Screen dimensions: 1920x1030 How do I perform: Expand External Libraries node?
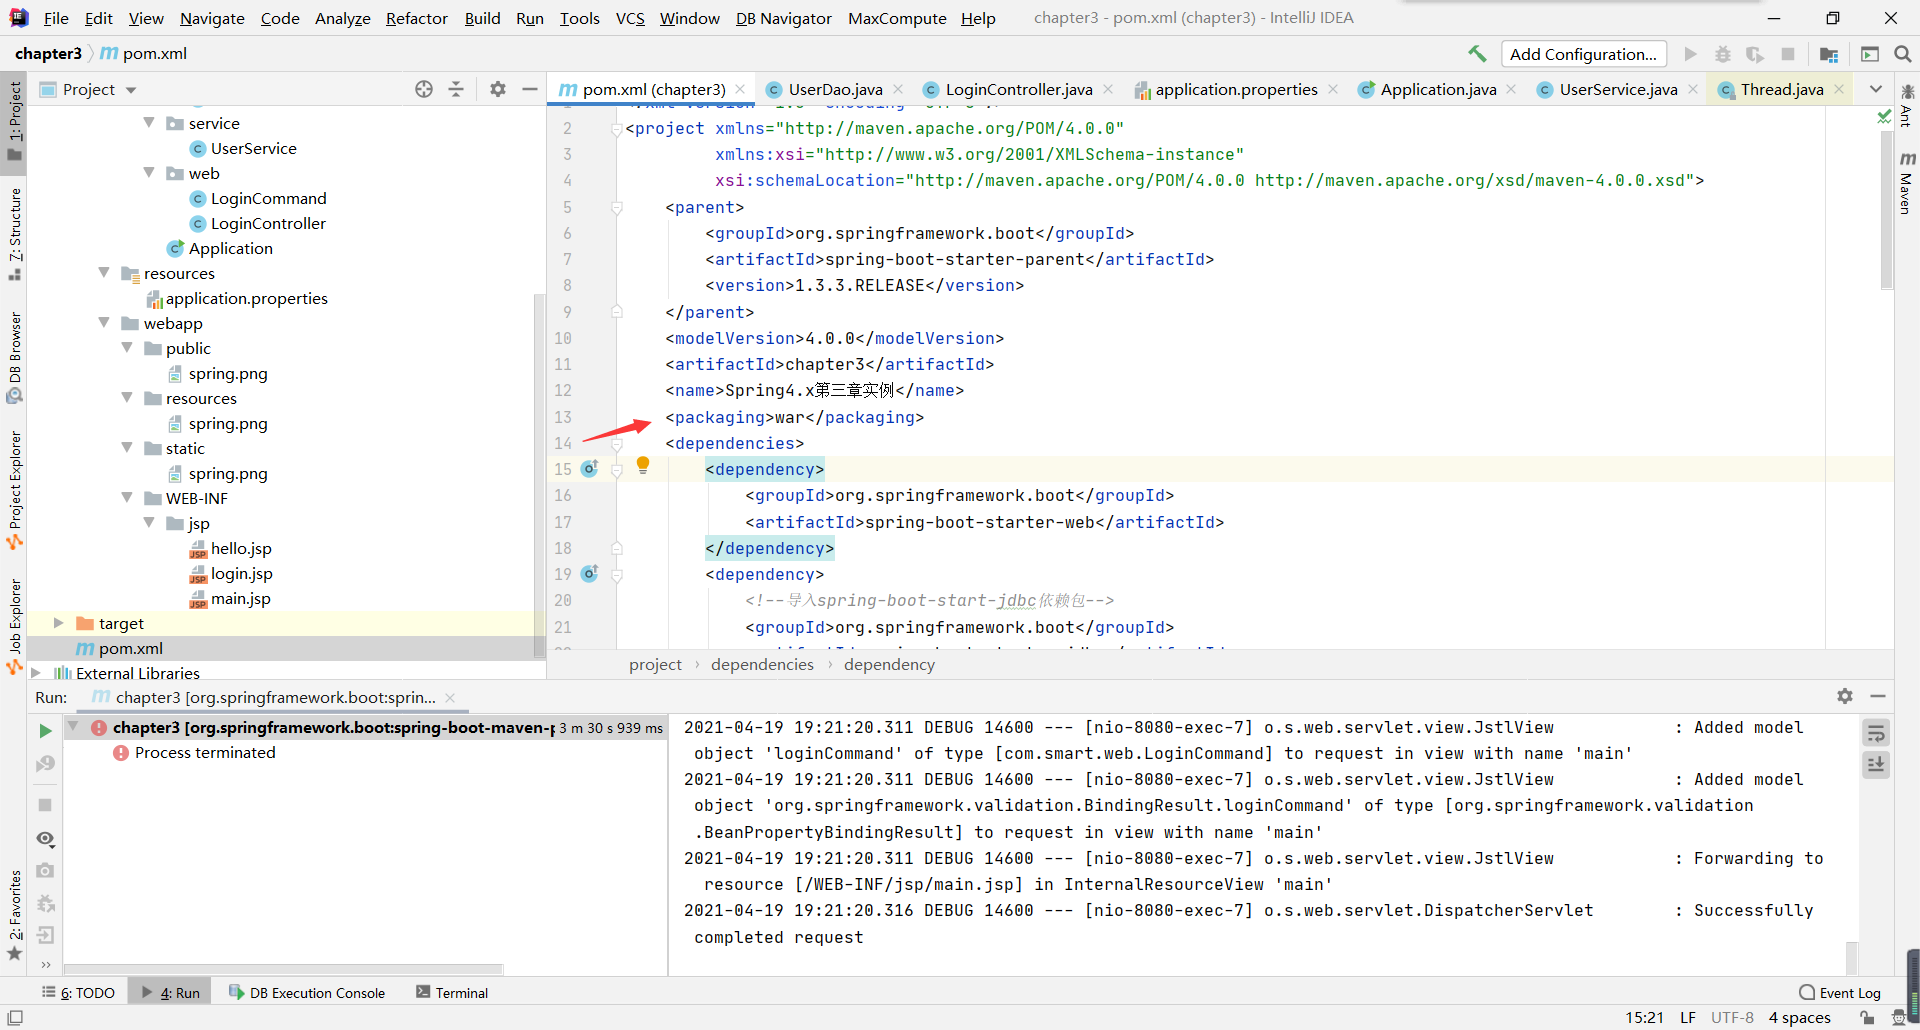coord(36,673)
